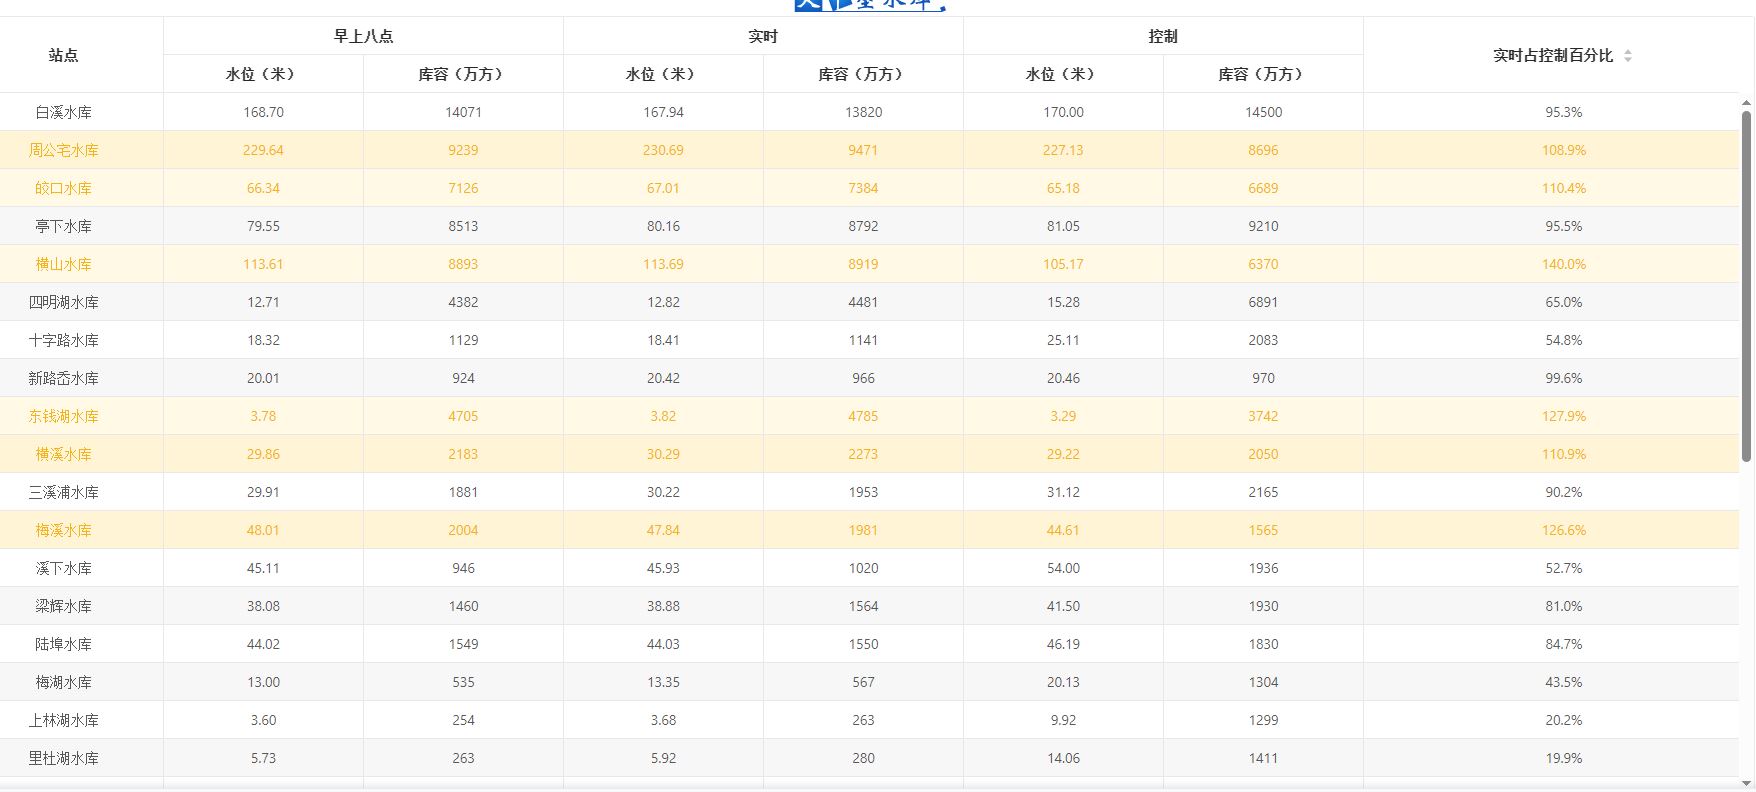Click 1460 morning capacity for 梁辉水库
Screen dimensions: 1756x792
(x=463, y=606)
